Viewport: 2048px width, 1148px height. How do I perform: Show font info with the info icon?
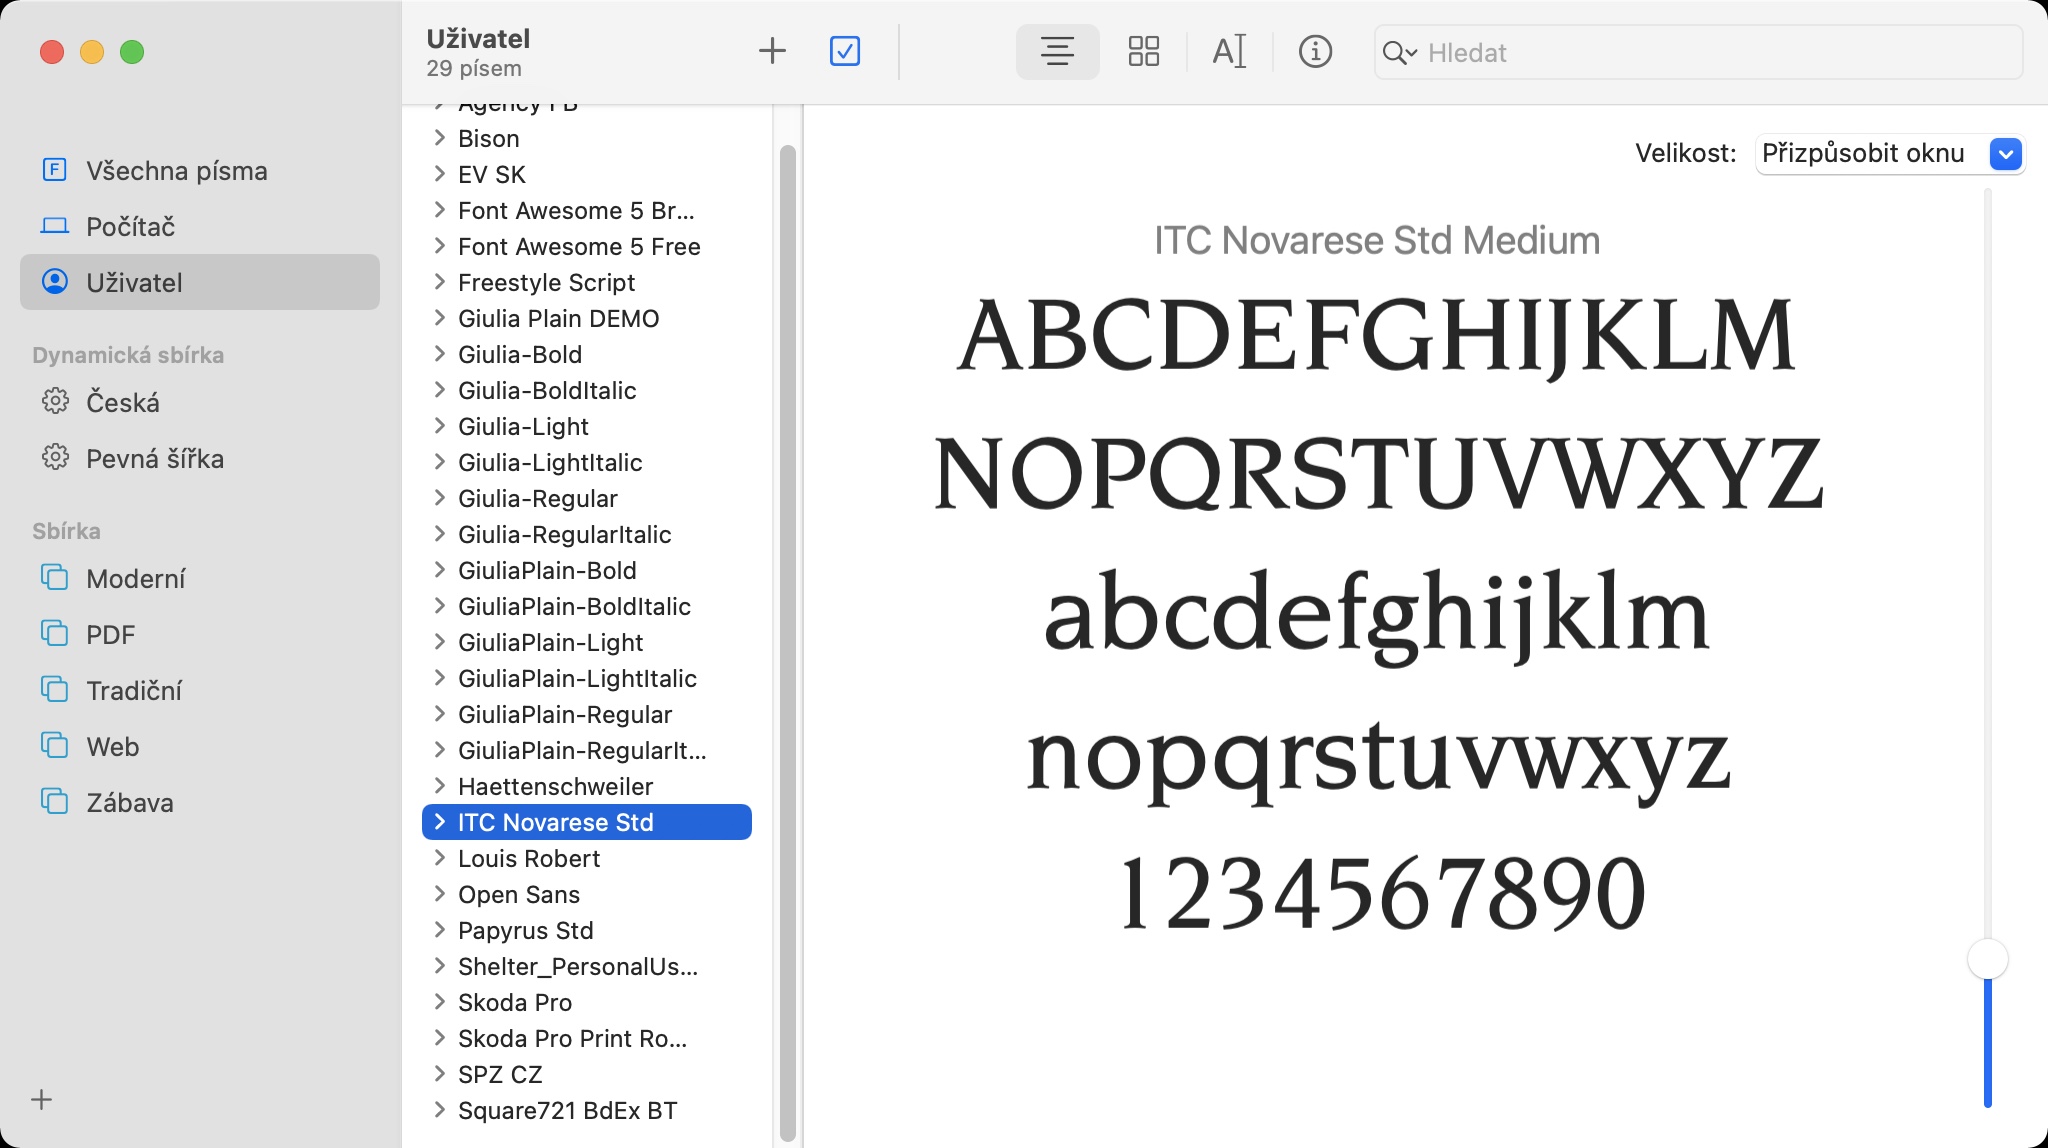tap(1315, 51)
